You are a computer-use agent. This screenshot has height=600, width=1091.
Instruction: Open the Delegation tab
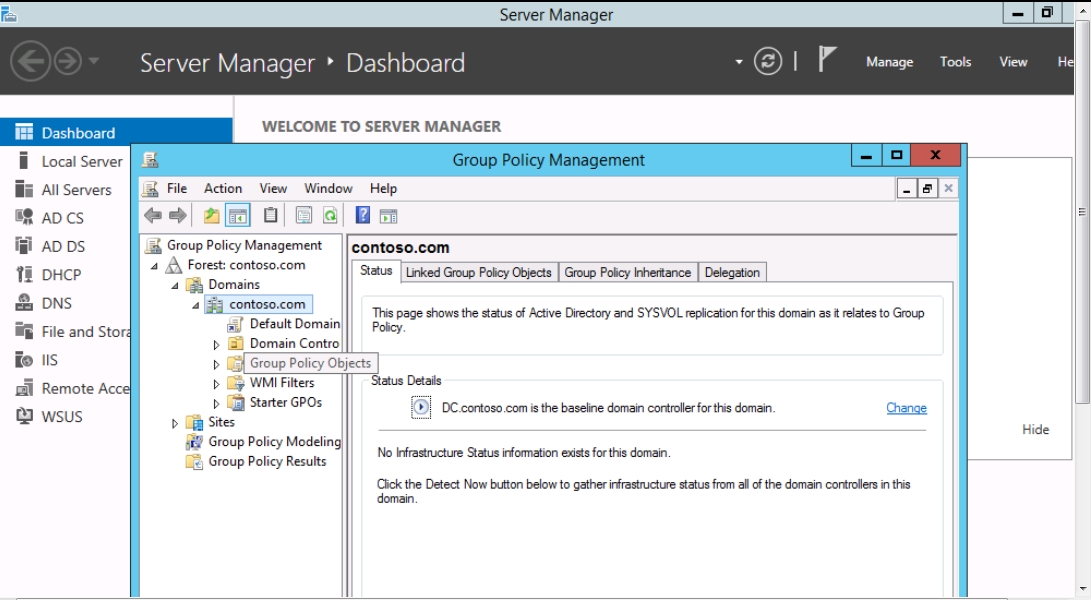pyautogui.click(x=732, y=272)
